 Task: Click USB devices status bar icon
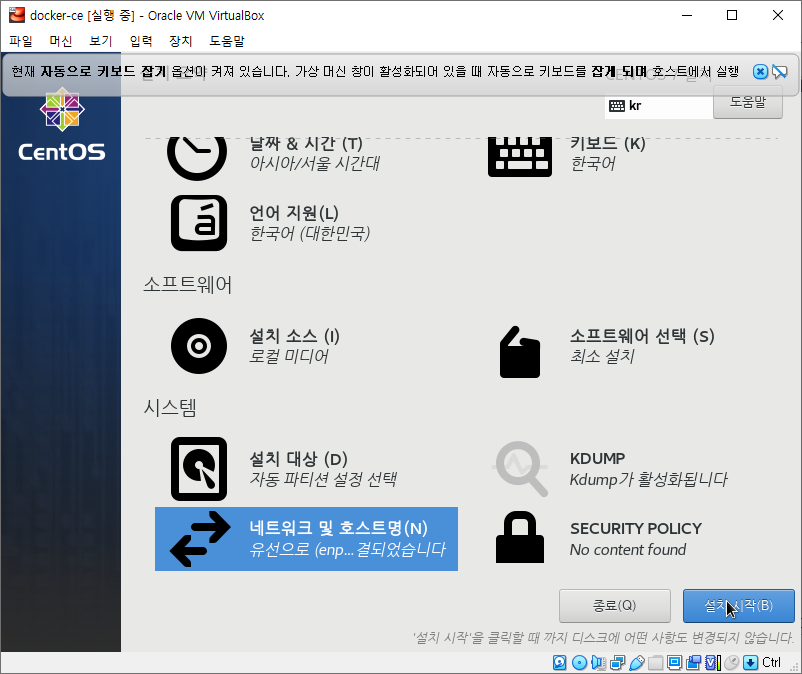(x=636, y=663)
